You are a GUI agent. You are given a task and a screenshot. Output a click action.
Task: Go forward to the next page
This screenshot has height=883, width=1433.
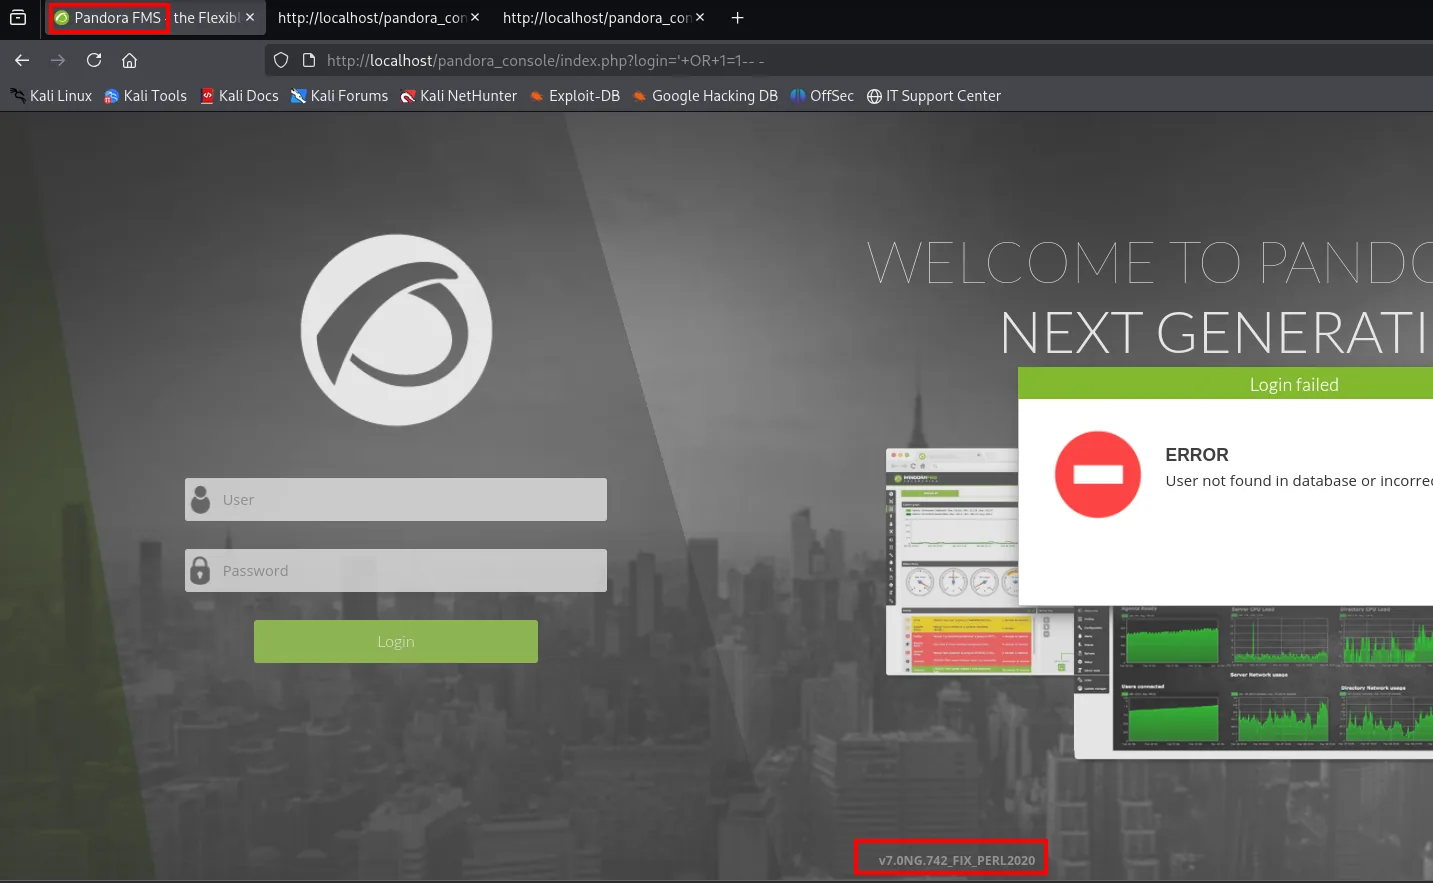[58, 60]
